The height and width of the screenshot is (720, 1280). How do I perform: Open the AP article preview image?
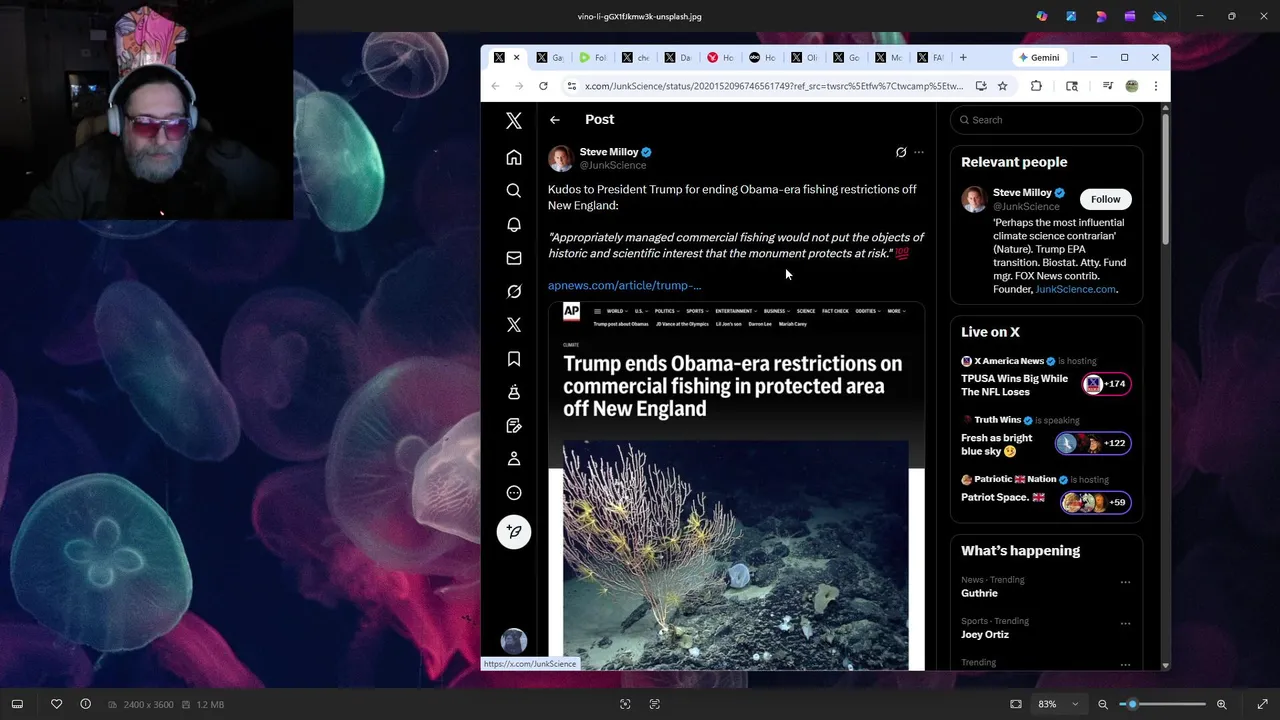click(x=736, y=485)
